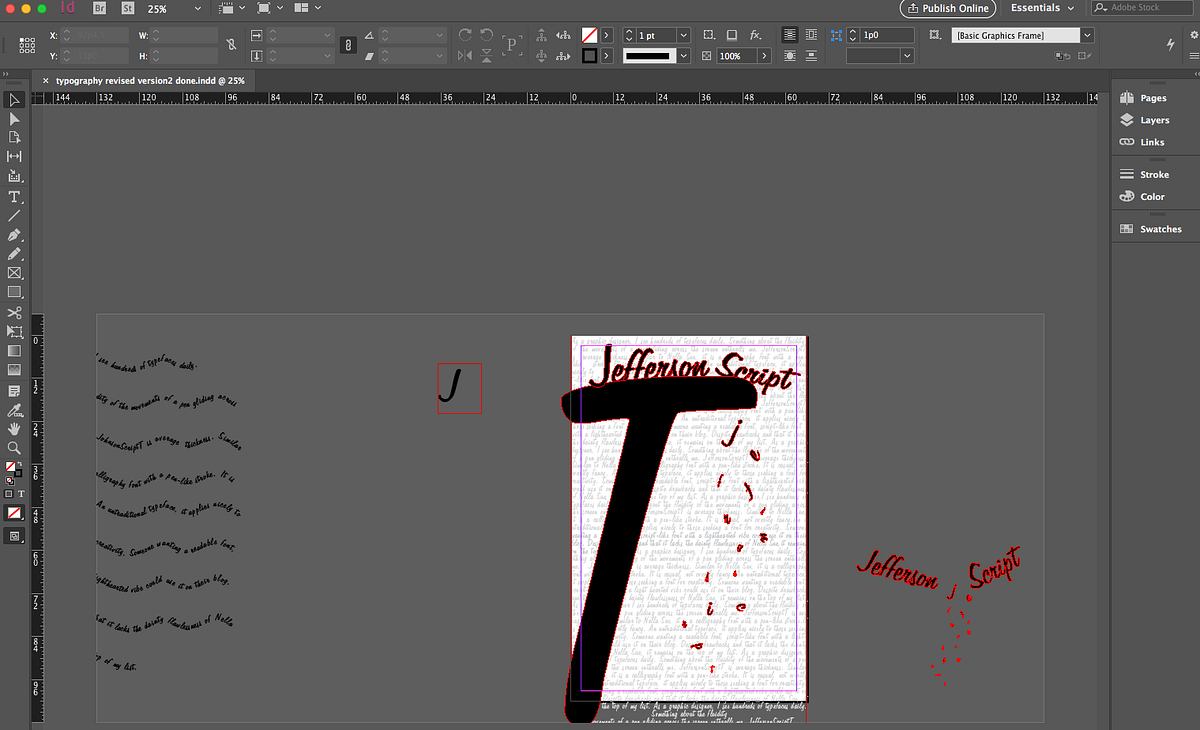Toggle default fill and stroke icon
The image size is (1200, 730).
click(9, 480)
